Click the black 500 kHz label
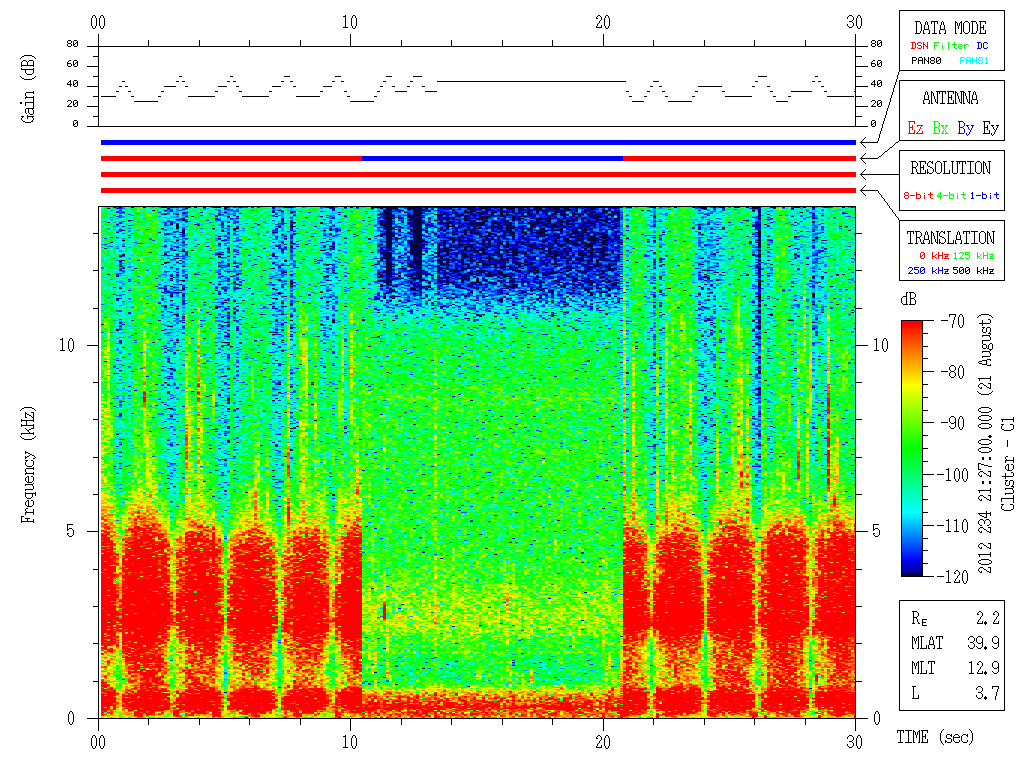1024x768 pixels. 973,270
